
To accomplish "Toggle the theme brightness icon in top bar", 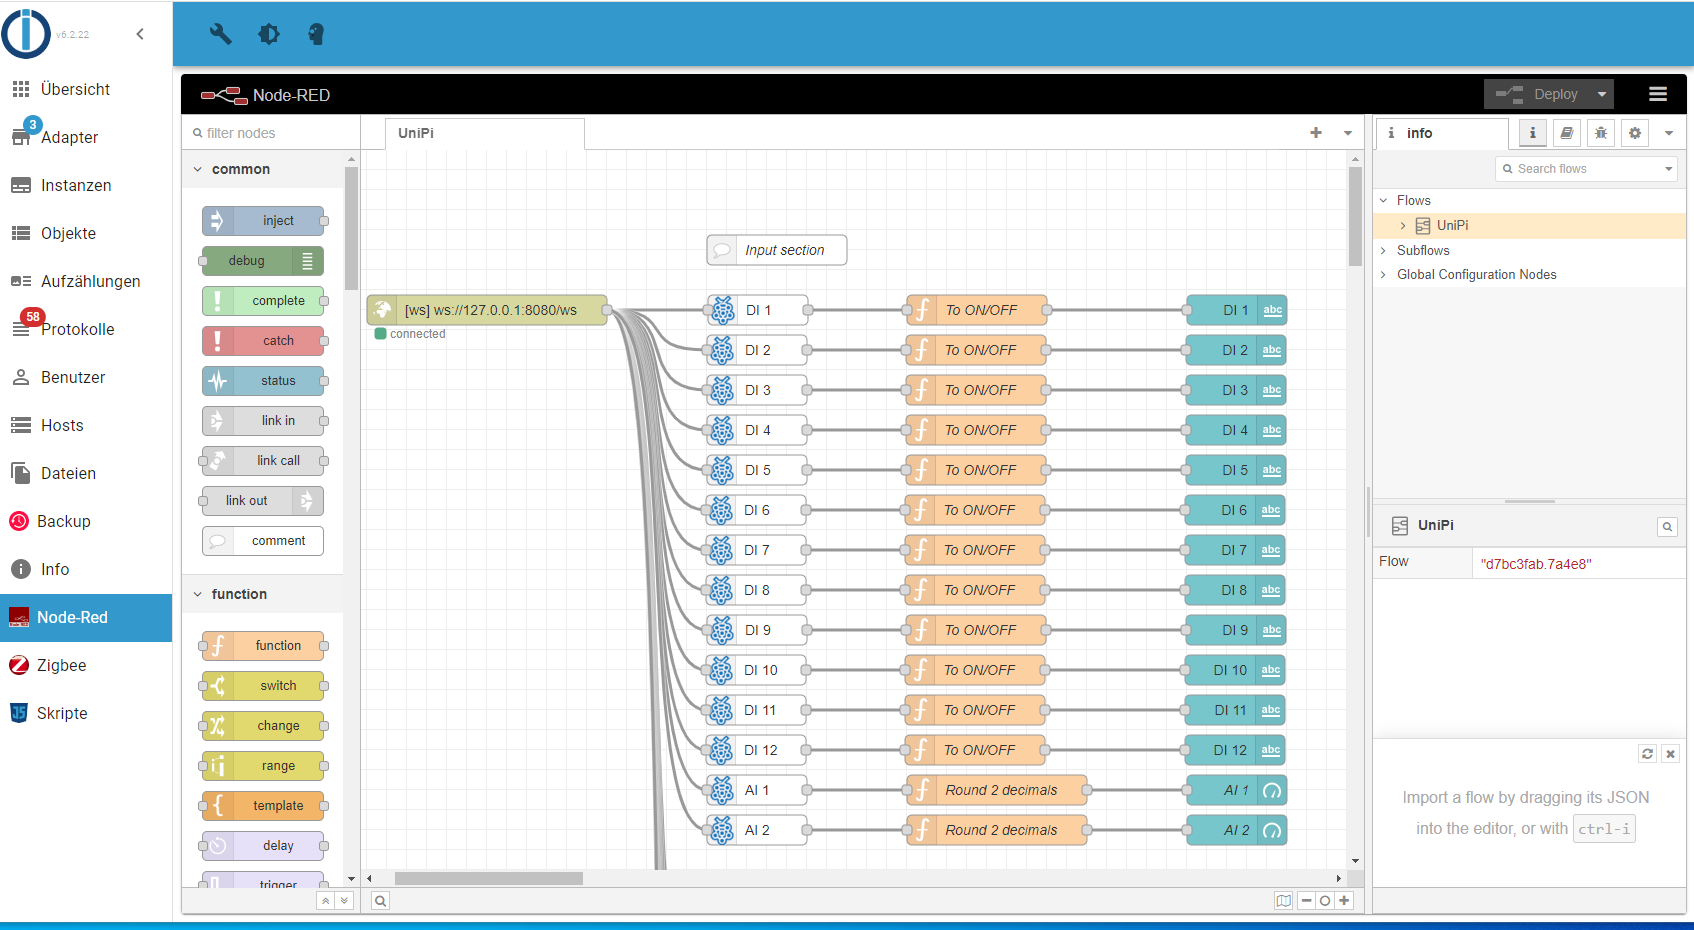I will [x=269, y=34].
